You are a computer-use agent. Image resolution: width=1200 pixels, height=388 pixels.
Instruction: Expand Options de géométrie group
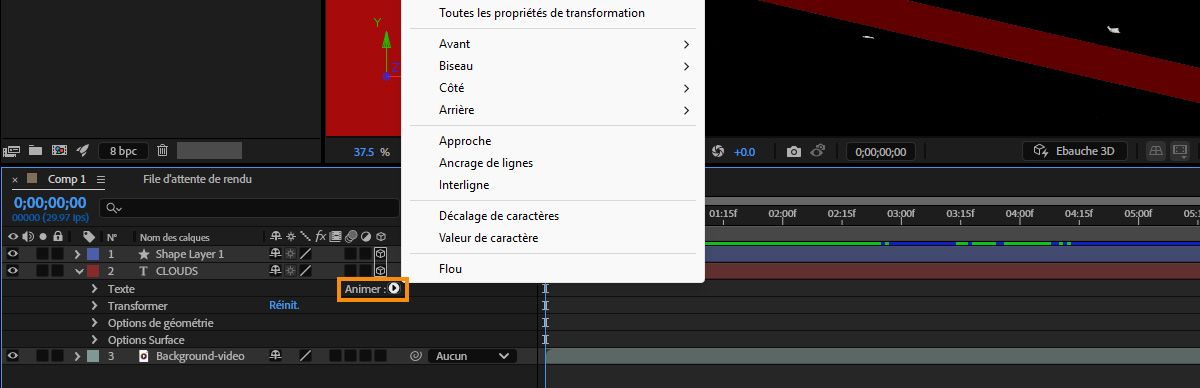pyautogui.click(x=95, y=323)
